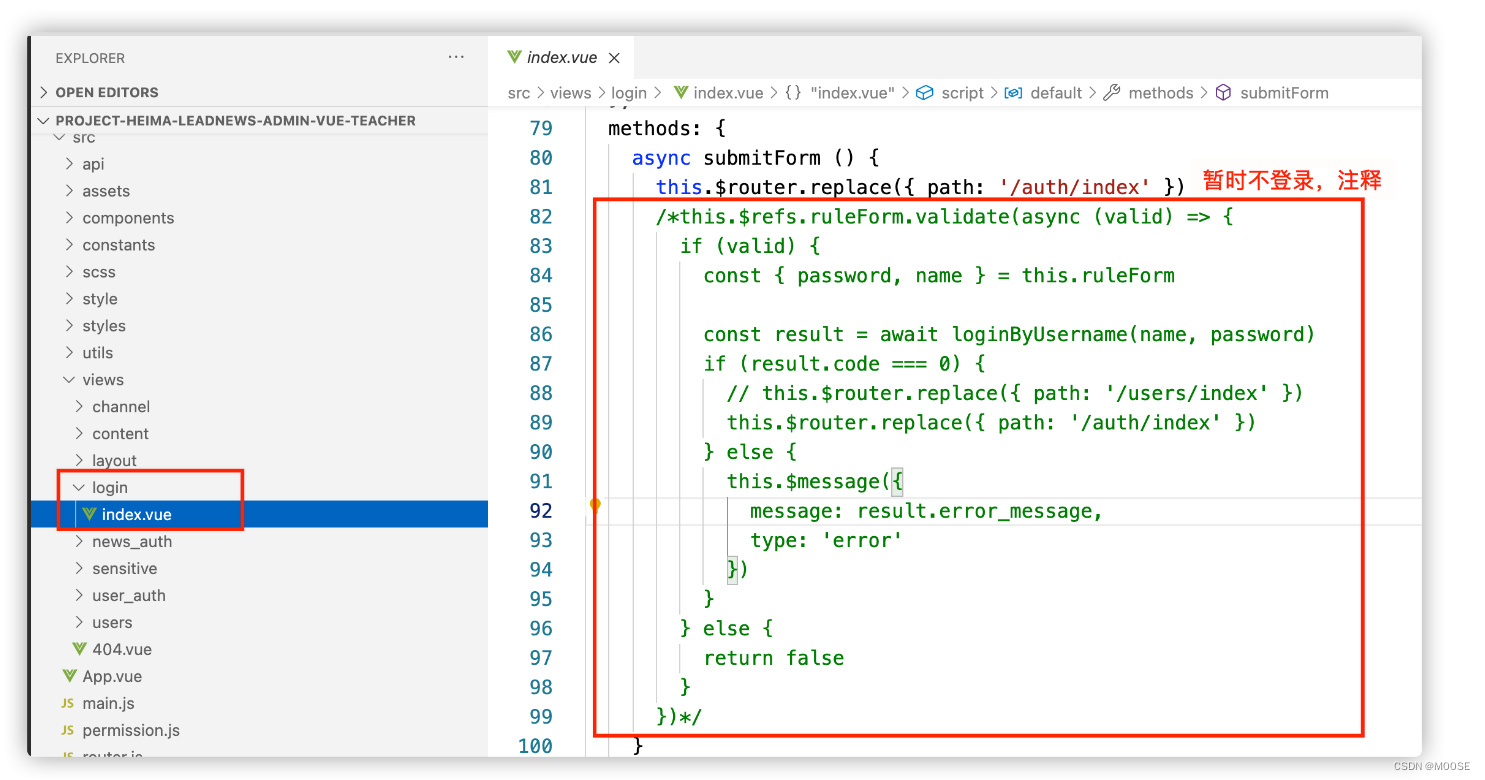This screenshot has height=780, width=1485.
Task: Click src in the breadcrumb path
Action: point(519,92)
